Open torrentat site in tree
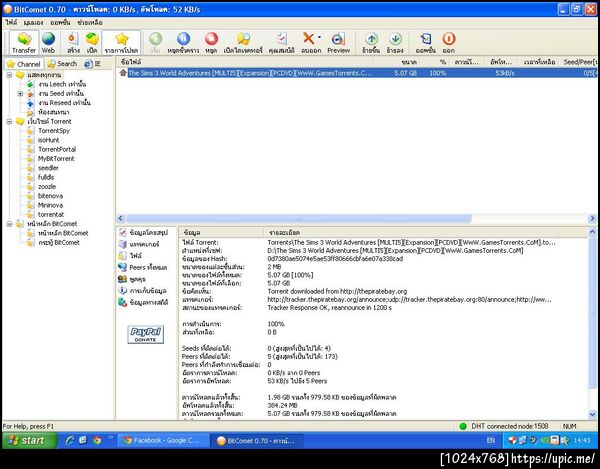The image size is (600, 469). (x=51, y=215)
